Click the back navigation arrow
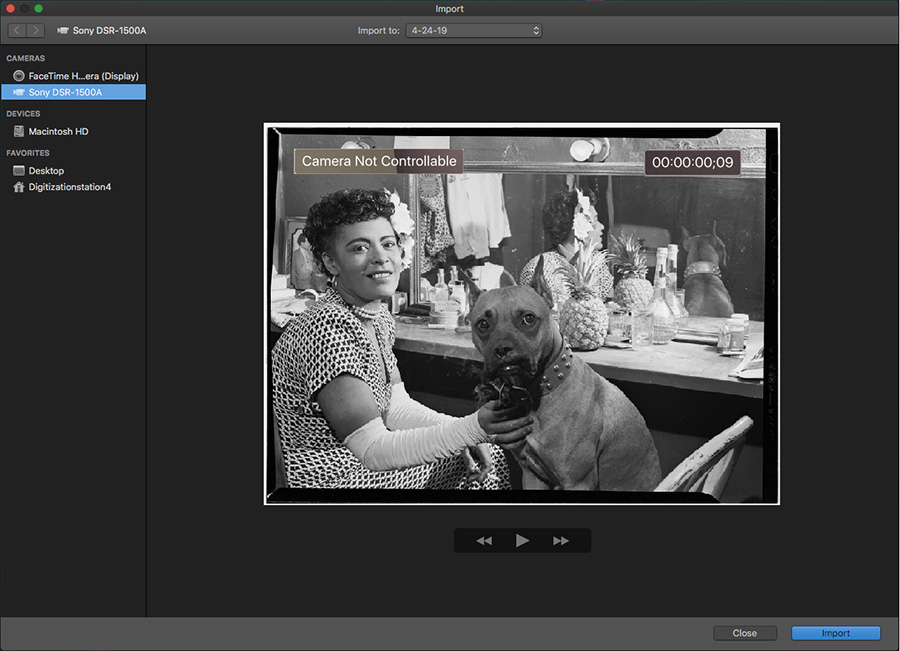Image resolution: width=900 pixels, height=651 pixels. (18, 31)
